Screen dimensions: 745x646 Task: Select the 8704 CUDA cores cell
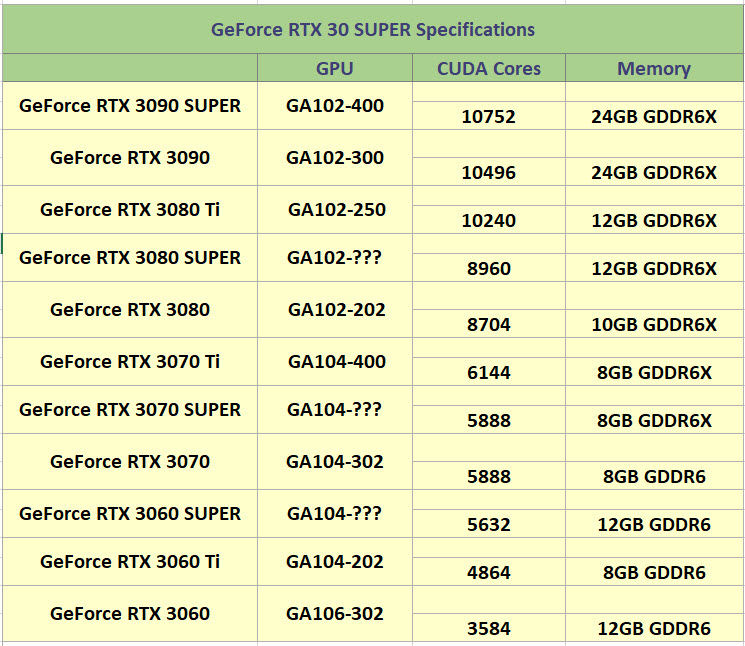pos(488,324)
